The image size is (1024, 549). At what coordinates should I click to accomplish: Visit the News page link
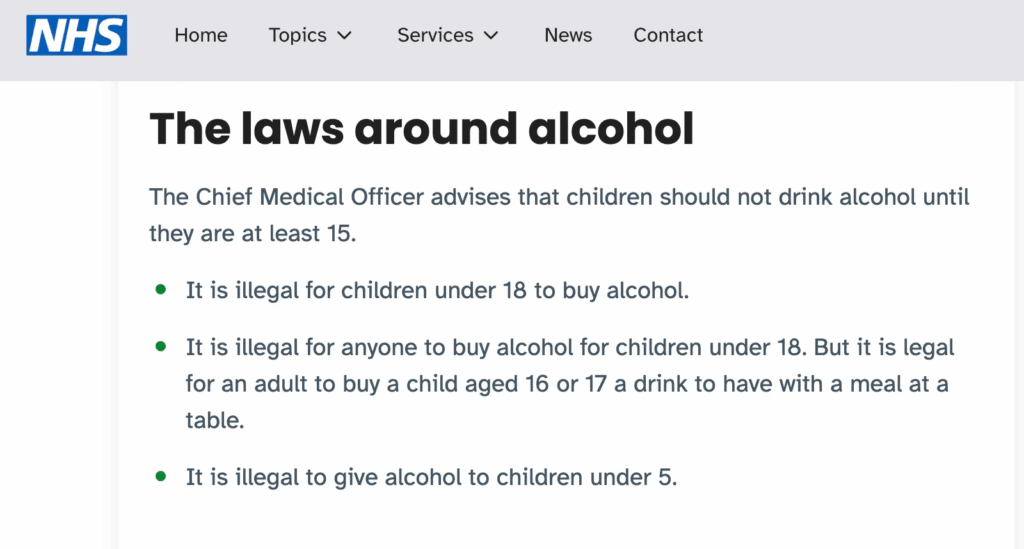[568, 35]
